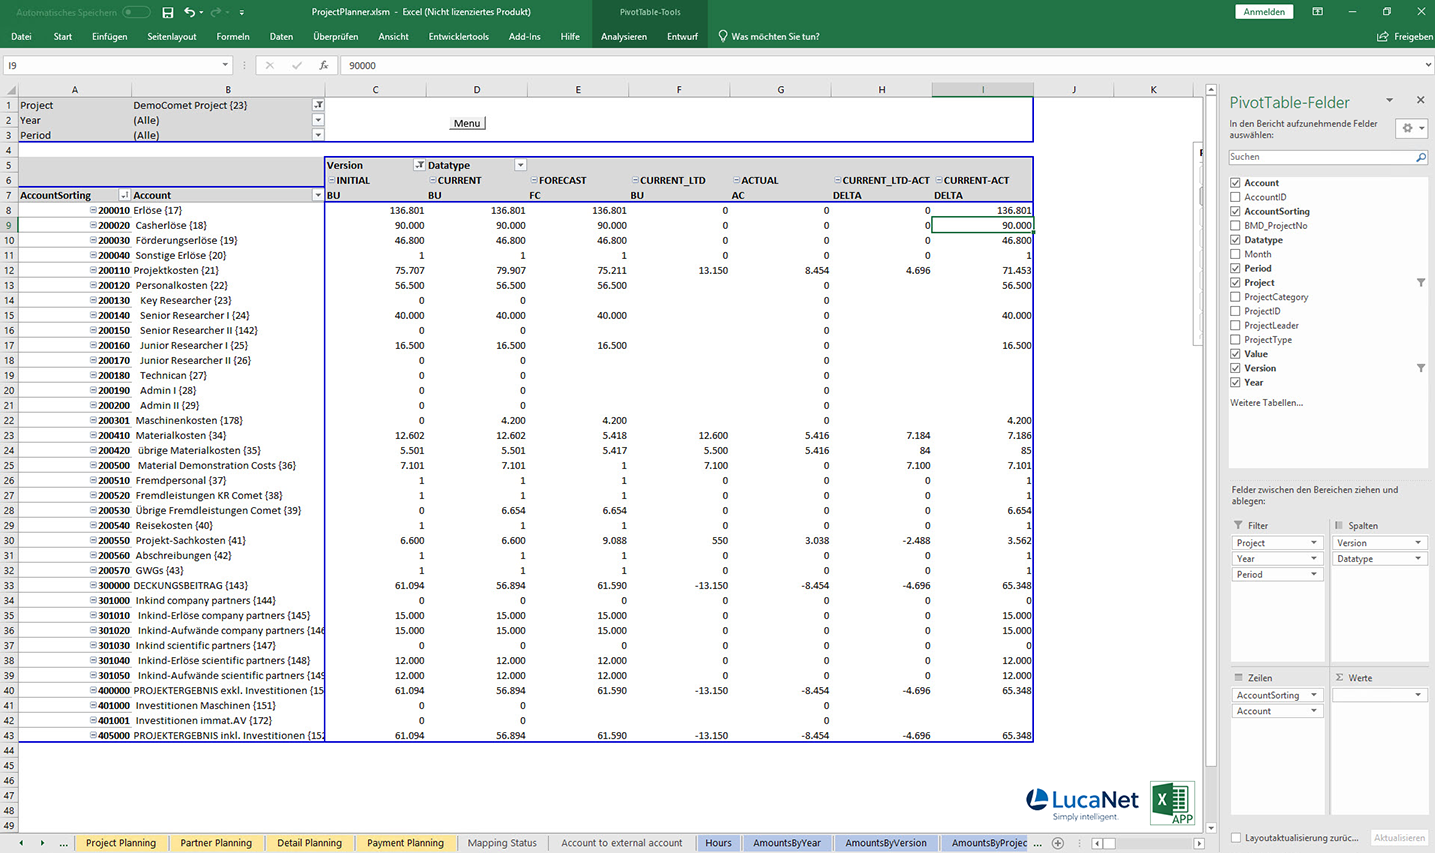Switch to the Entwurf ribbon tab
This screenshot has height=853, width=1435.
coord(682,36)
